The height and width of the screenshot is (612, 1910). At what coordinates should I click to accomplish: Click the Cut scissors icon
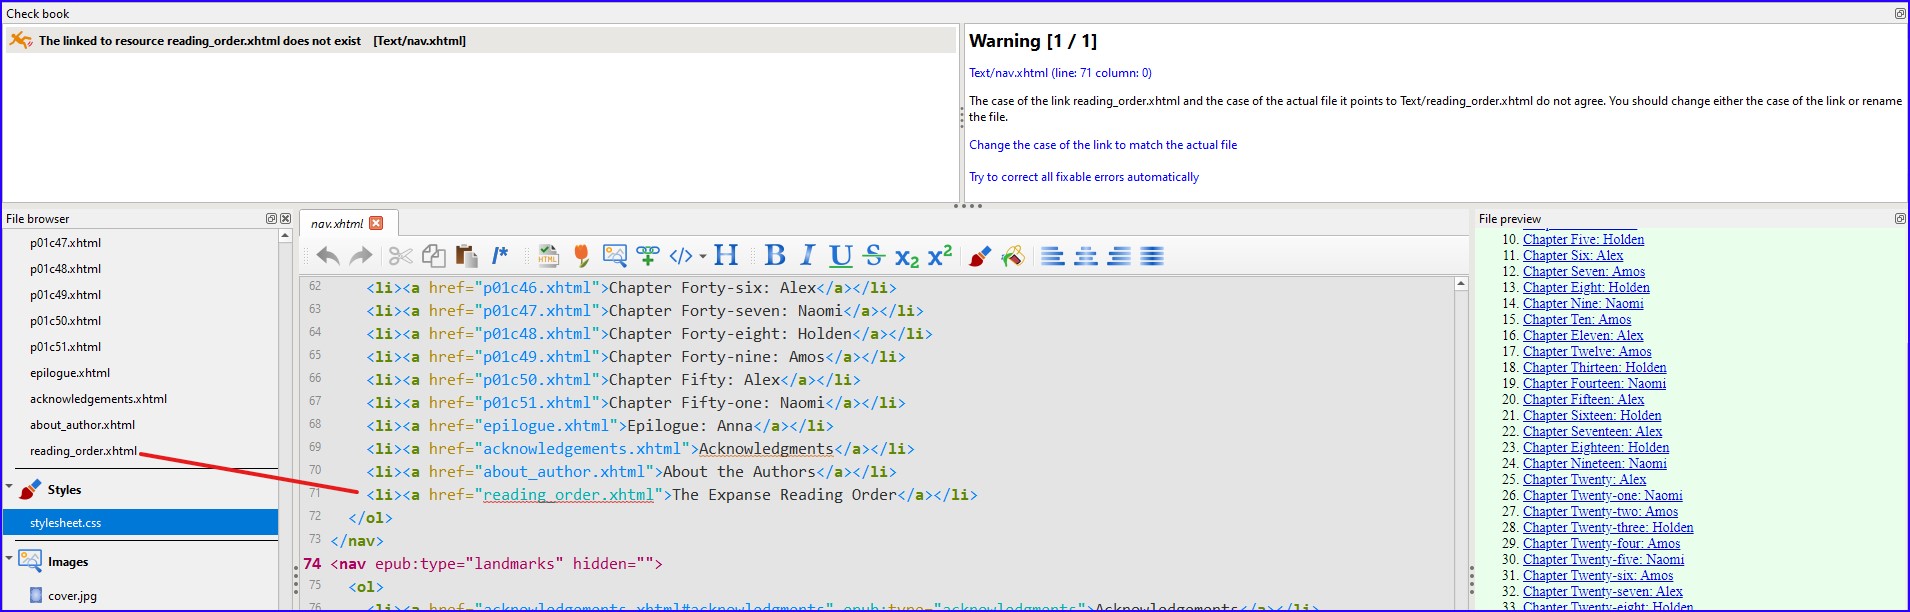[x=400, y=256]
